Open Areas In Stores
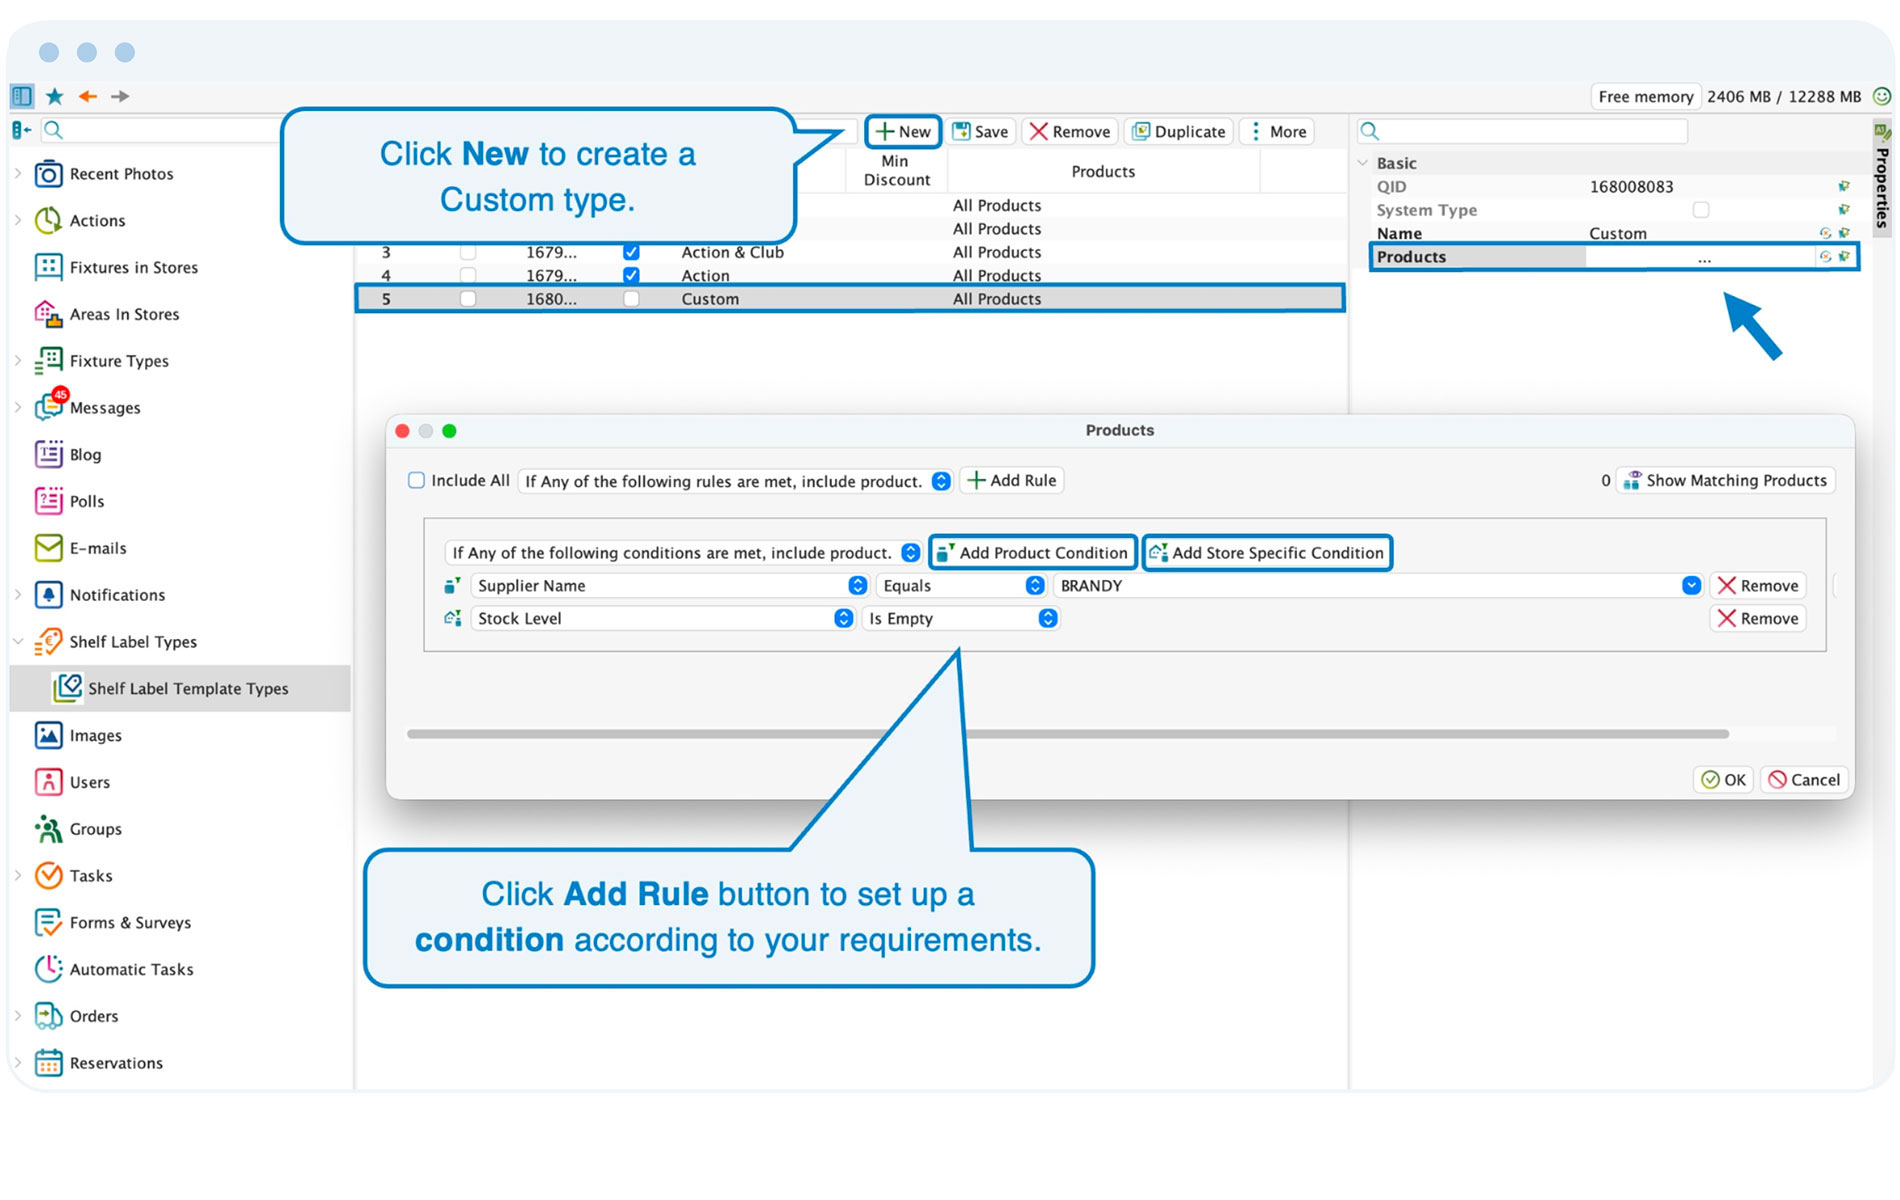This screenshot has height=1200, width=1900. 124,314
